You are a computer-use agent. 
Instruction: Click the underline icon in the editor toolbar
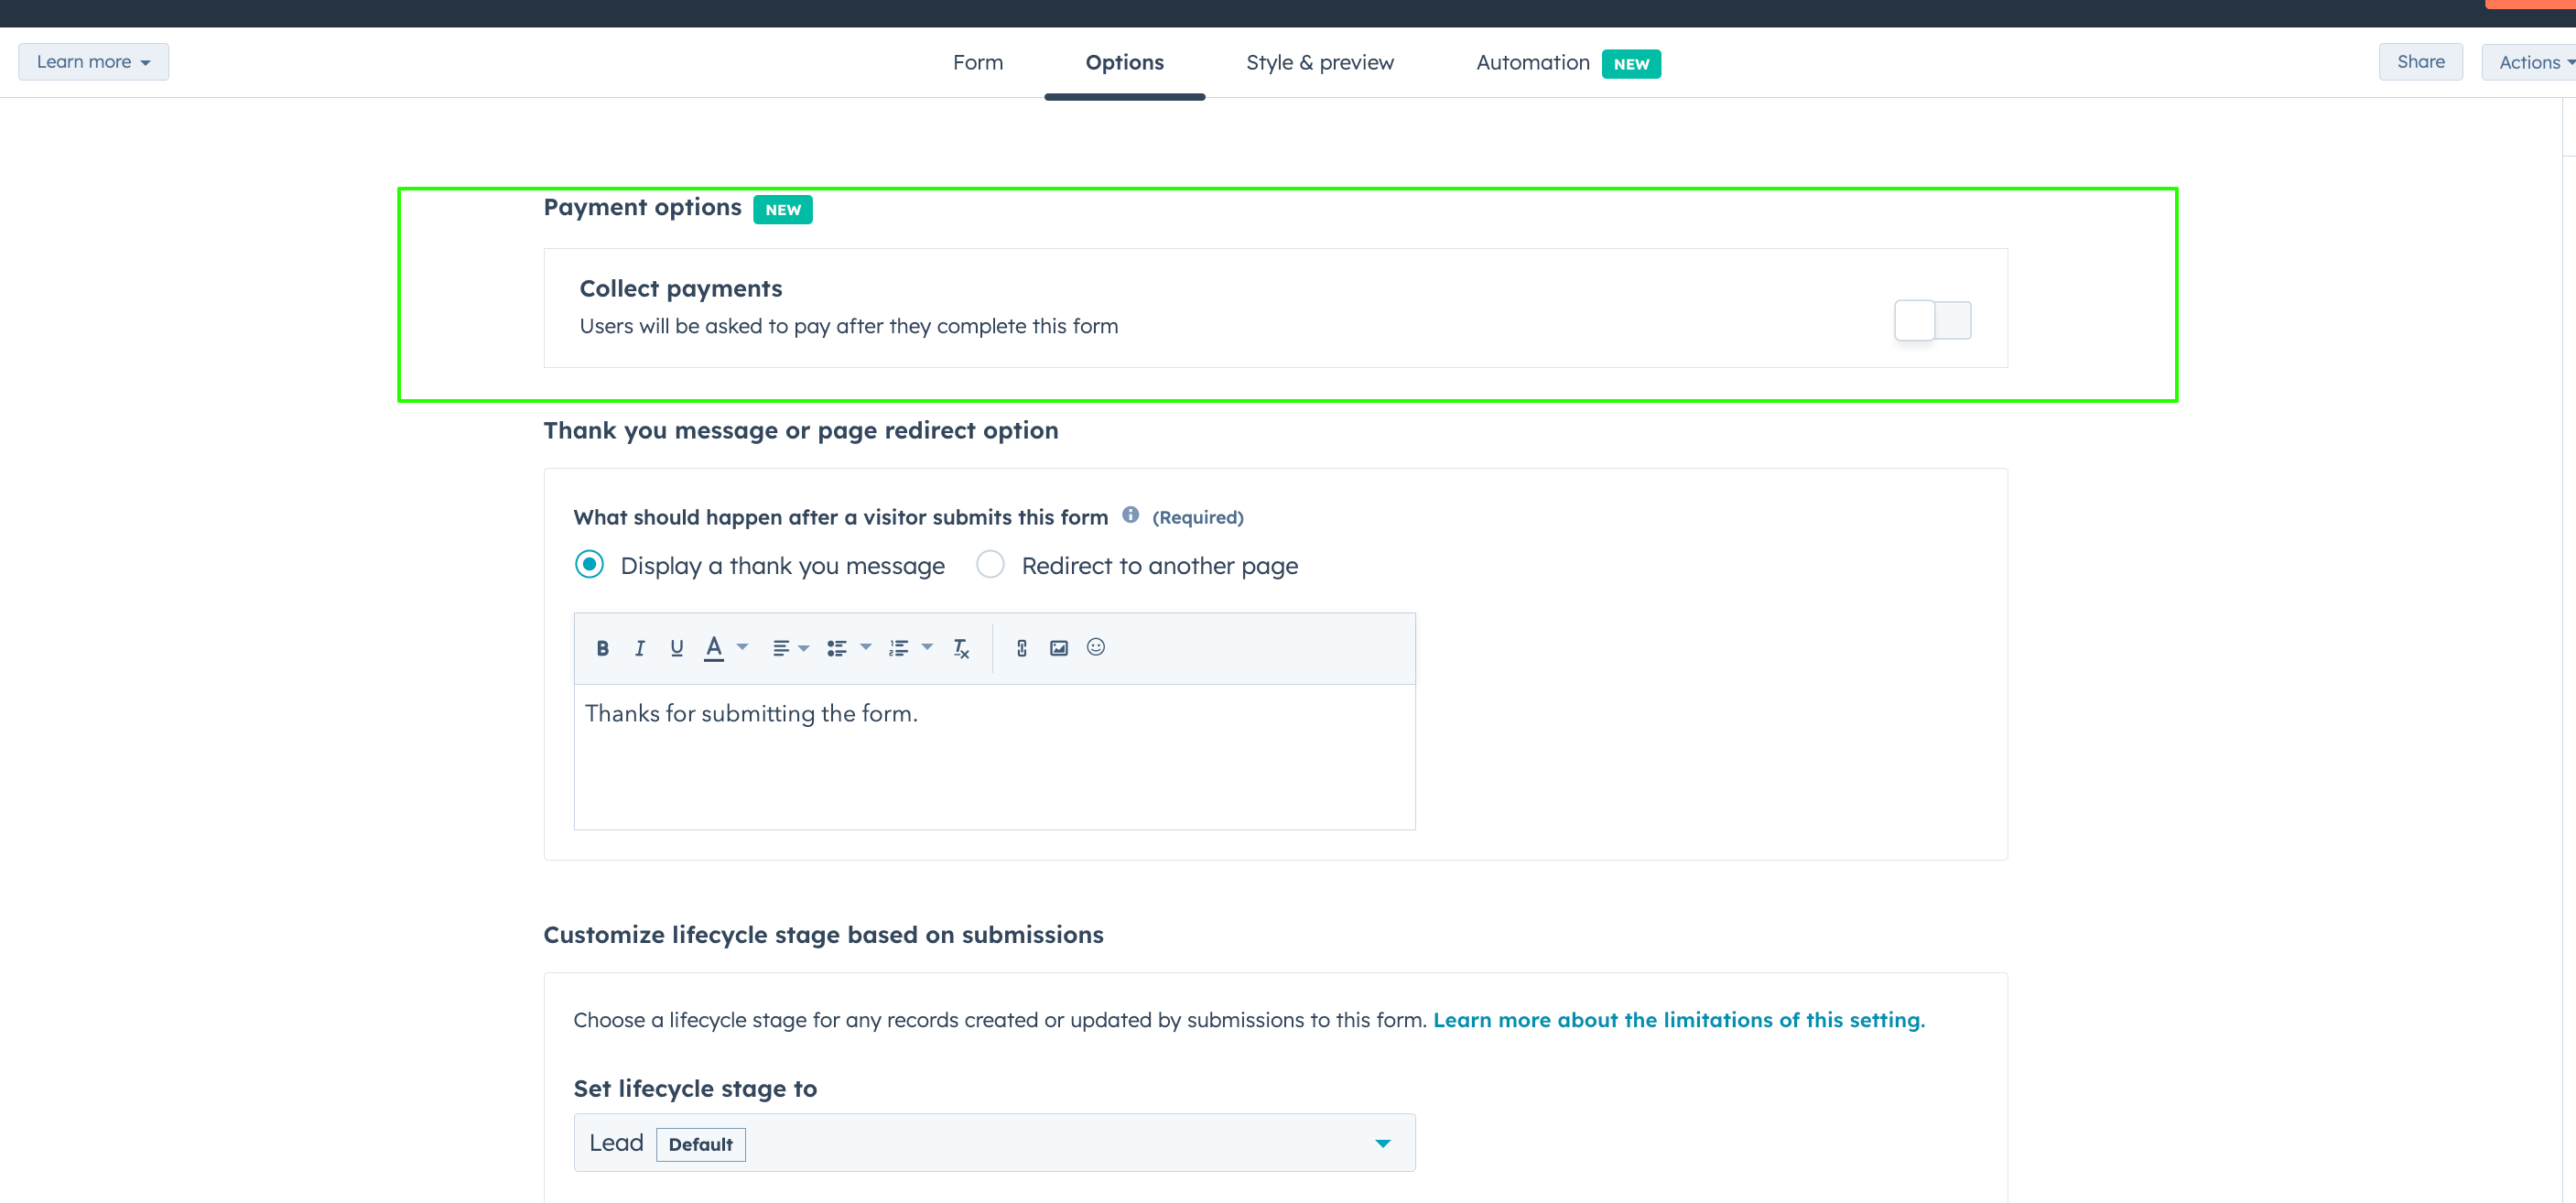click(677, 648)
